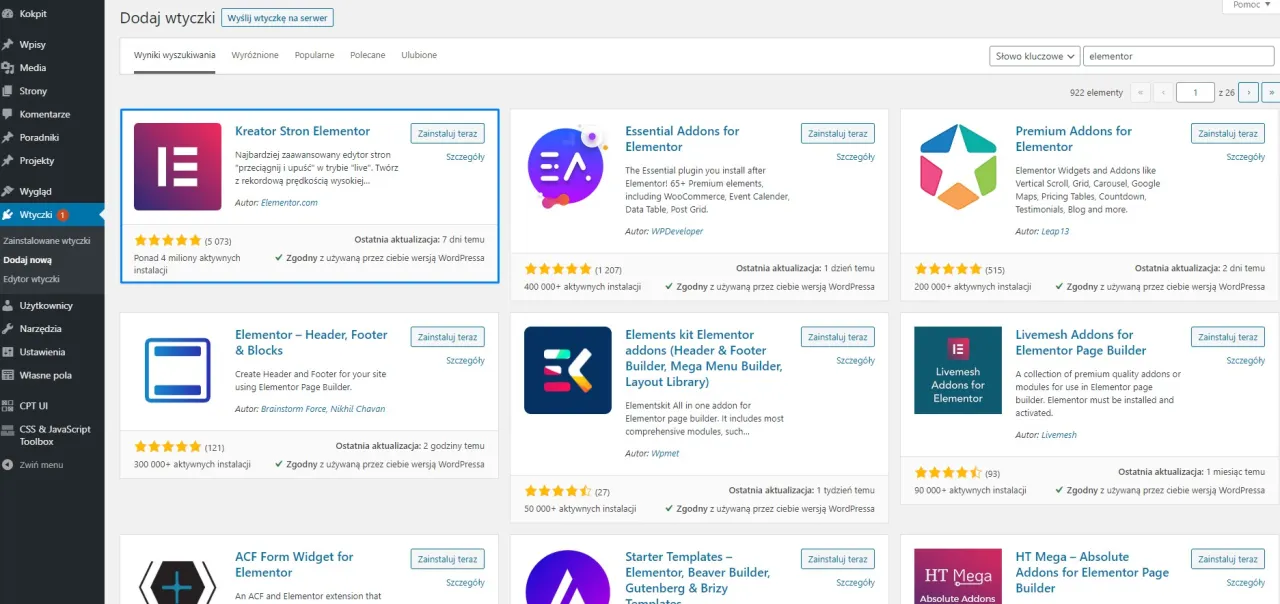This screenshot has height=604, width=1280.
Task: Click the Elementor Header, Footer & Blocks icon
Action: (177, 370)
